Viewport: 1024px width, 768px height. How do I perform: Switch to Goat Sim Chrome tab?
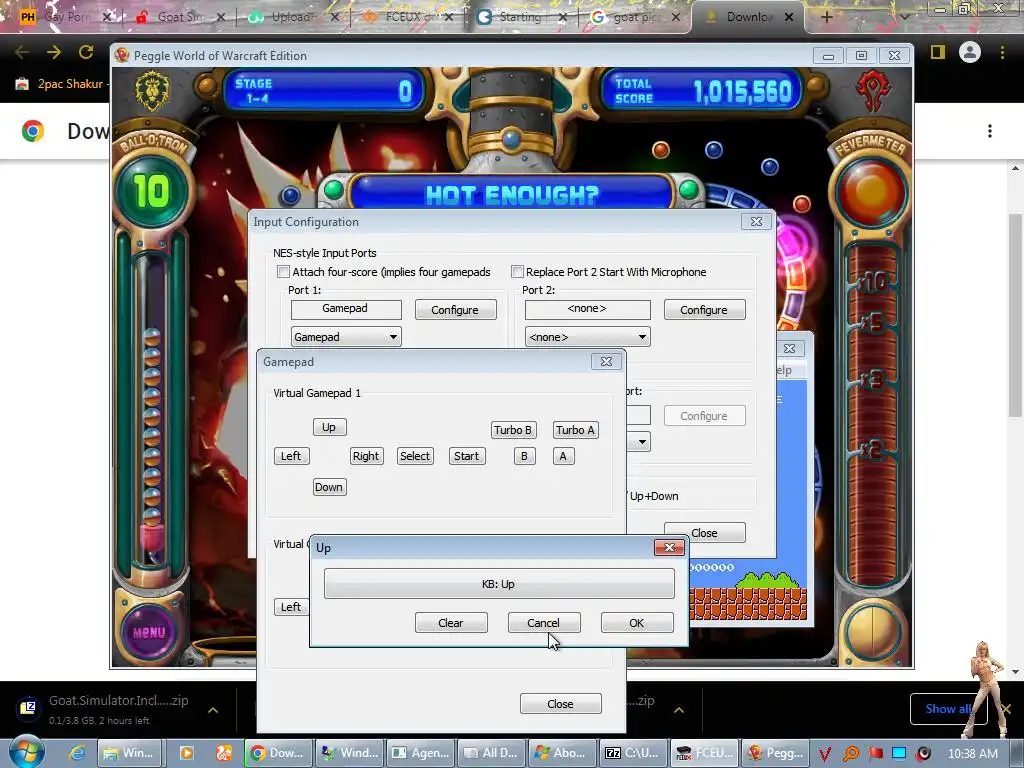[x=181, y=17]
